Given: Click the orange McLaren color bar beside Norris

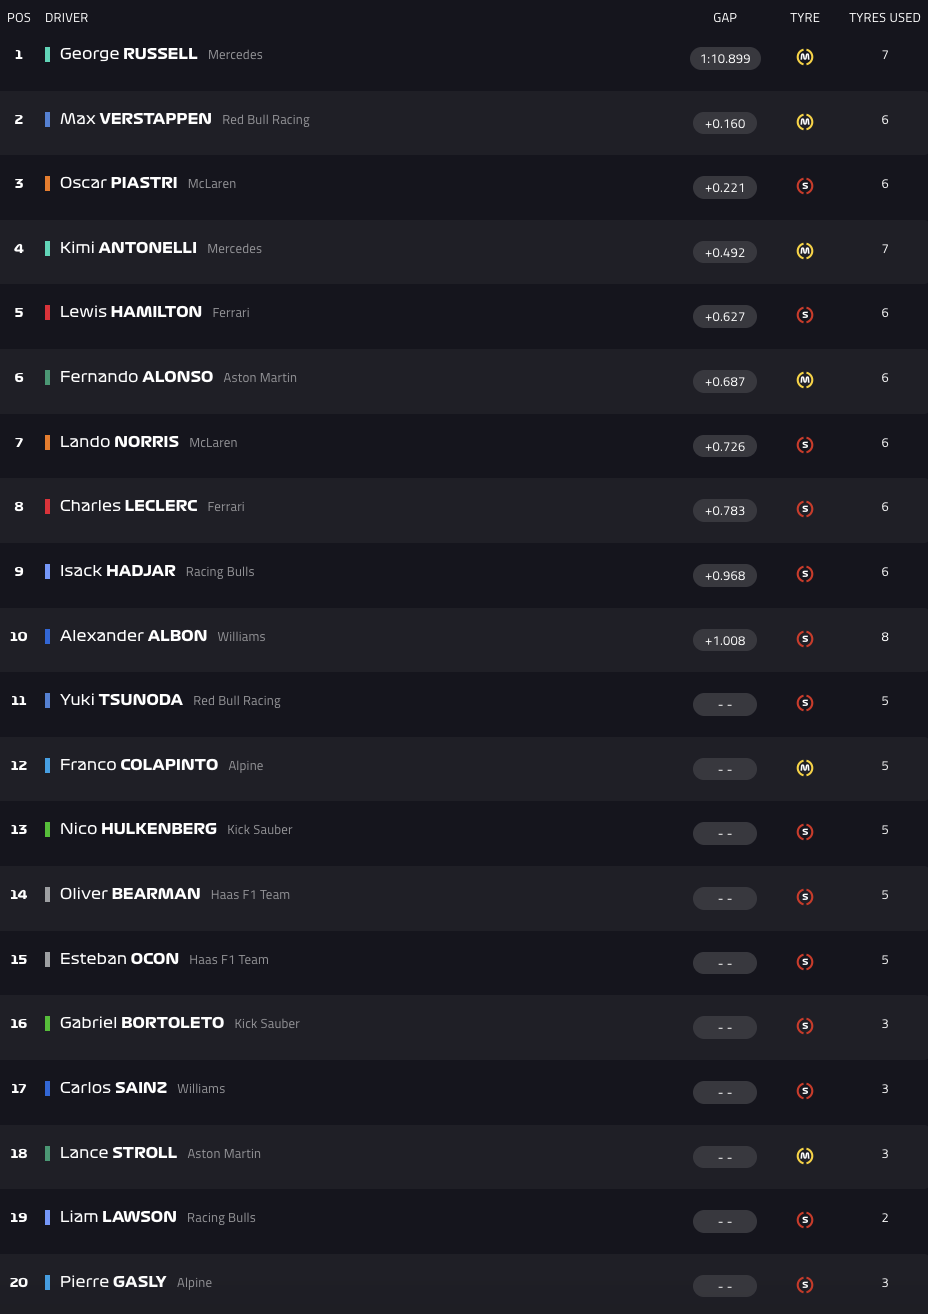Looking at the screenshot, I should tap(47, 442).
